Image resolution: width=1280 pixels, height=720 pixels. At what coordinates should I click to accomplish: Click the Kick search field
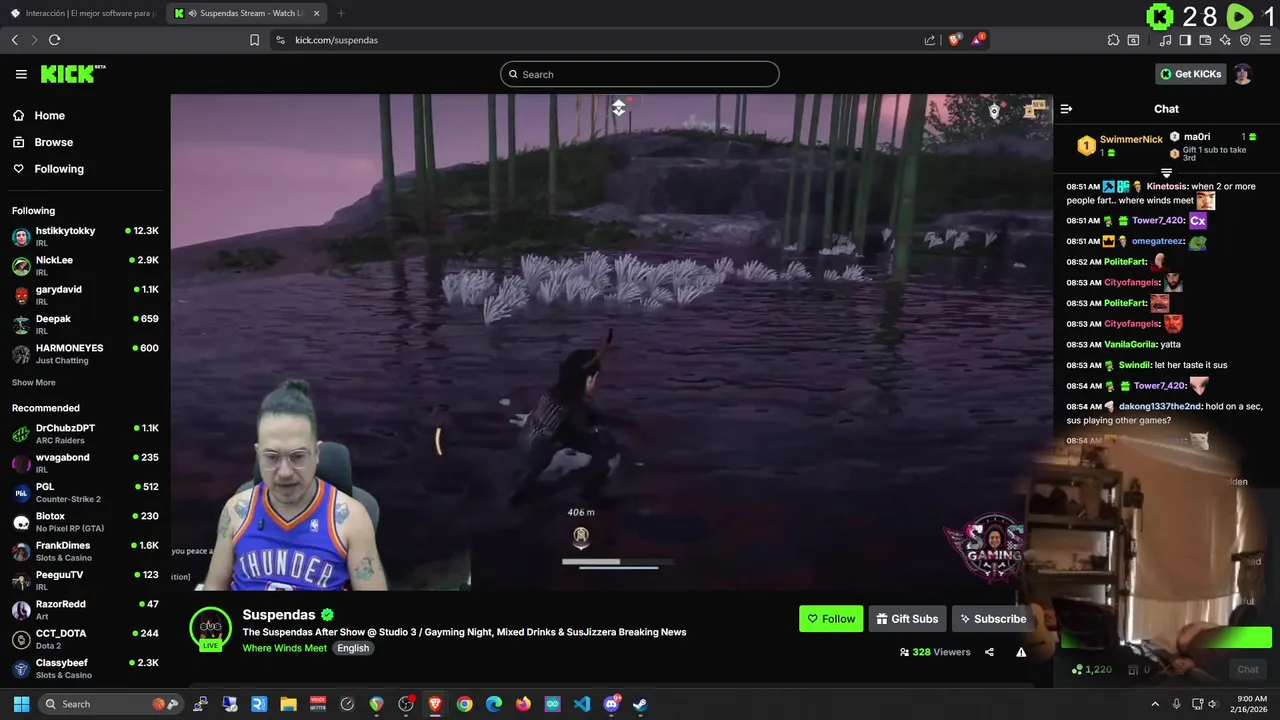click(640, 74)
